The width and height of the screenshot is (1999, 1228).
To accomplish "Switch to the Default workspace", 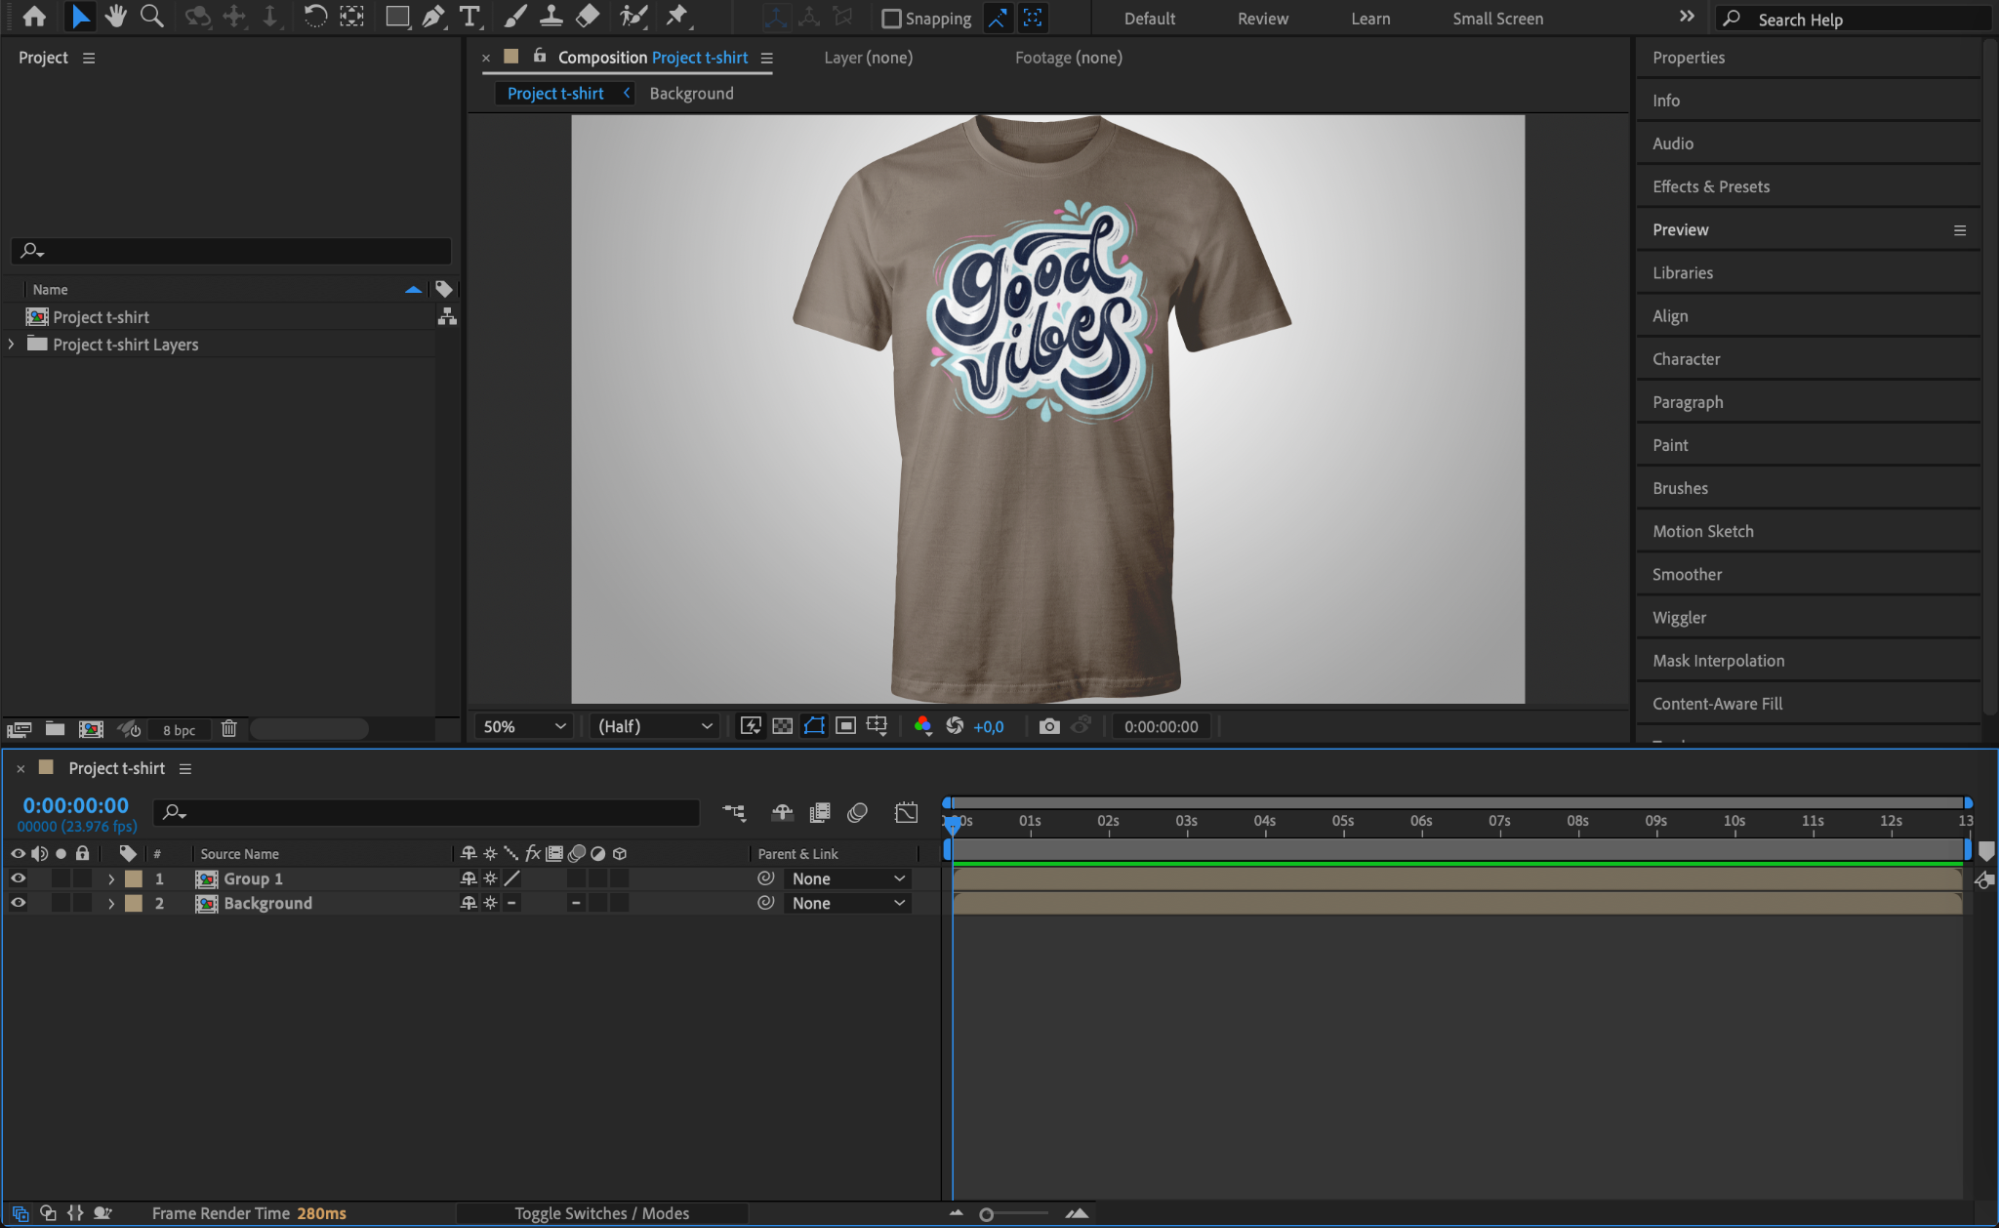I will [1149, 19].
